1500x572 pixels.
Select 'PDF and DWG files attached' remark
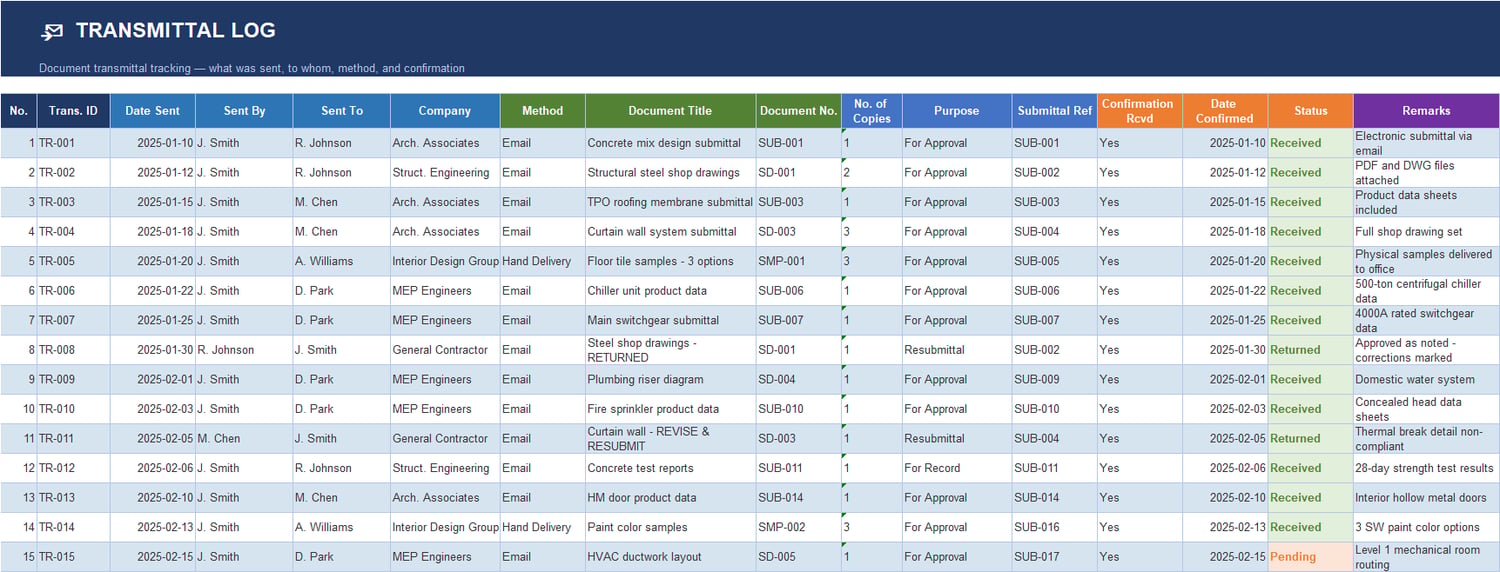1426,173
